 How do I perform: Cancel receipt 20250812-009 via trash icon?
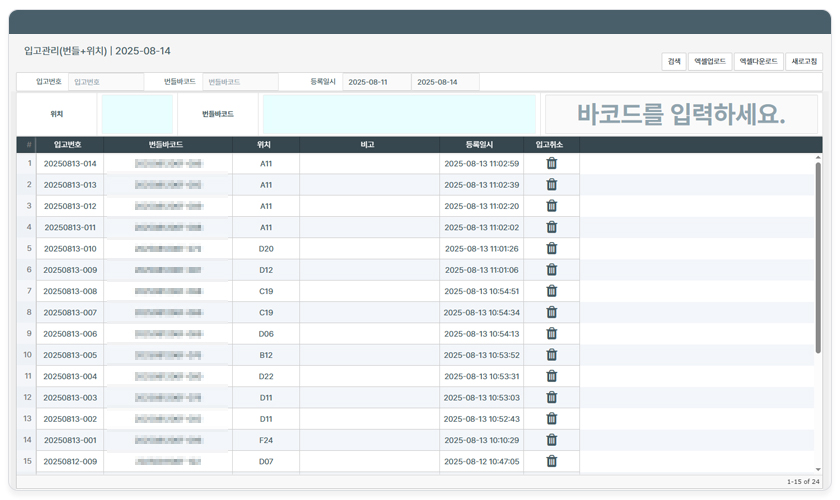[x=551, y=461]
